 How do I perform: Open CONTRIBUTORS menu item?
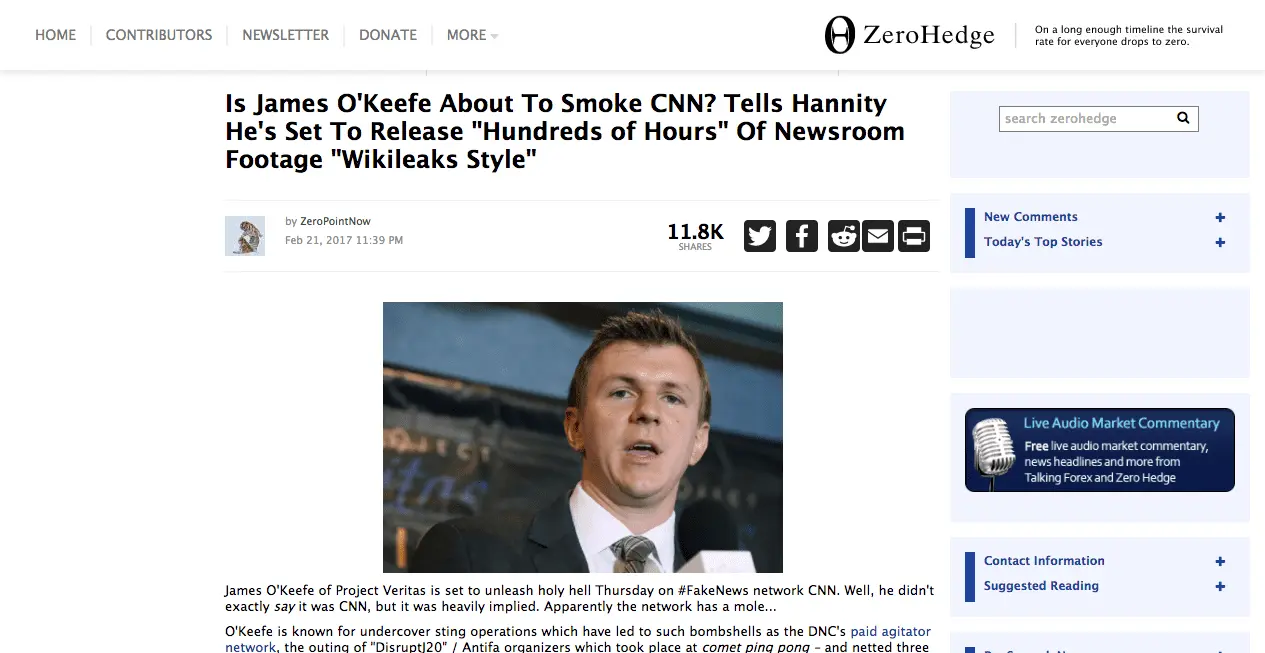click(x=159, y=35)
